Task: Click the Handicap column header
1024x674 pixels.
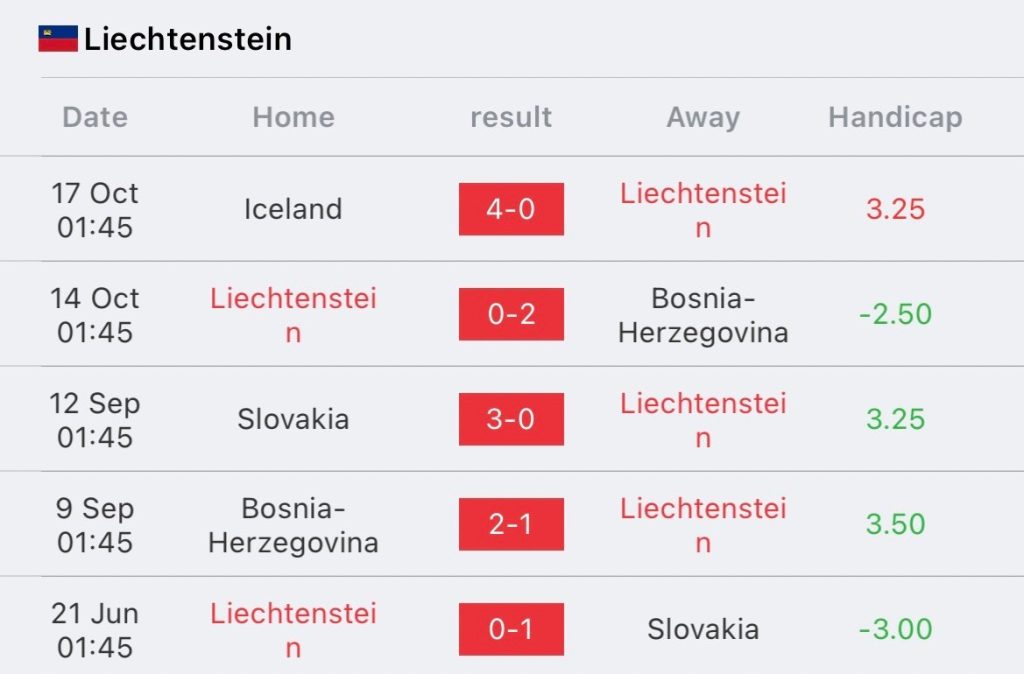Action: tap(895, 118)
